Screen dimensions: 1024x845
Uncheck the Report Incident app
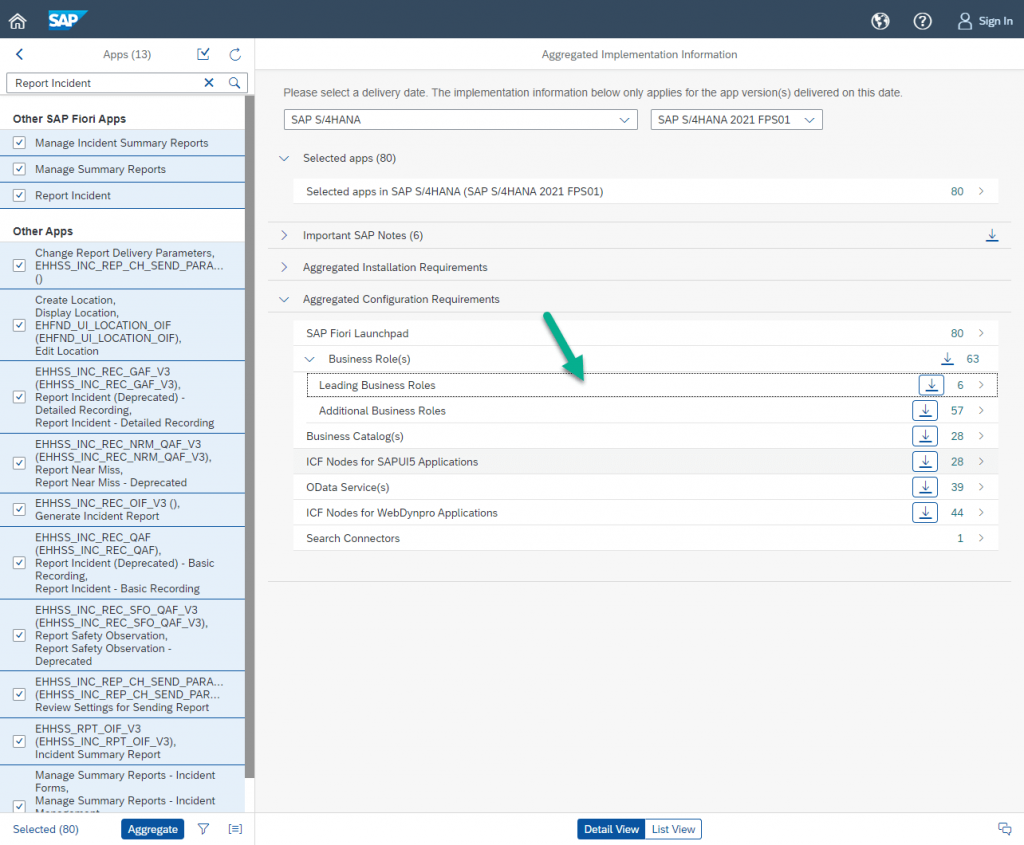click(x=20, y=195)
